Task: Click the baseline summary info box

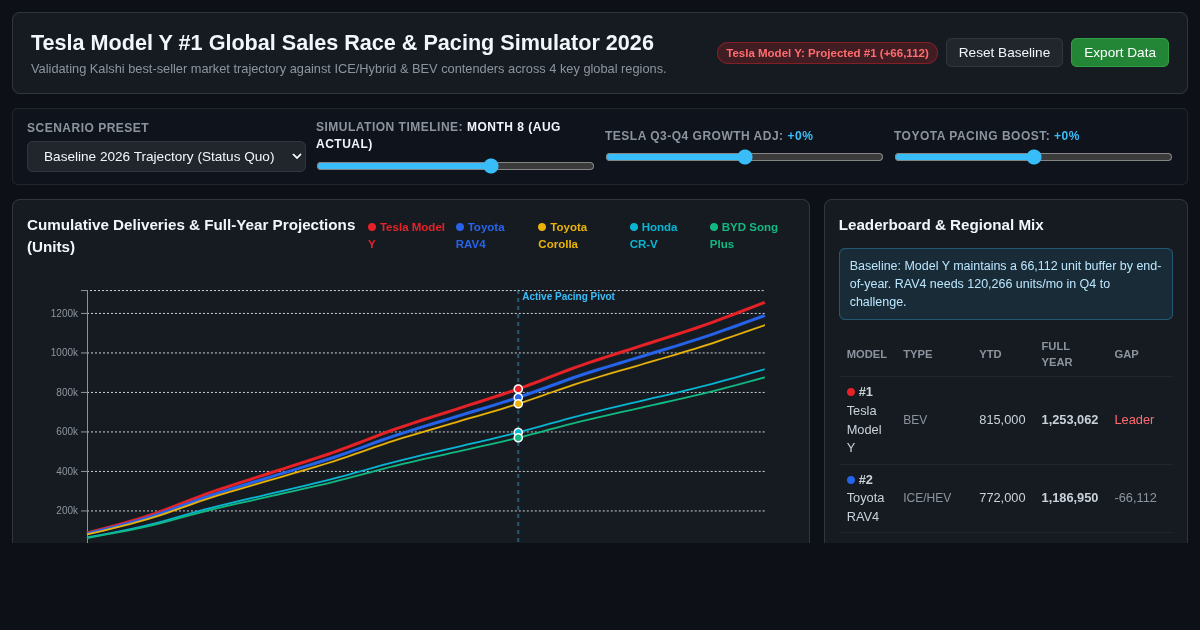Action: coord(1006,284)
